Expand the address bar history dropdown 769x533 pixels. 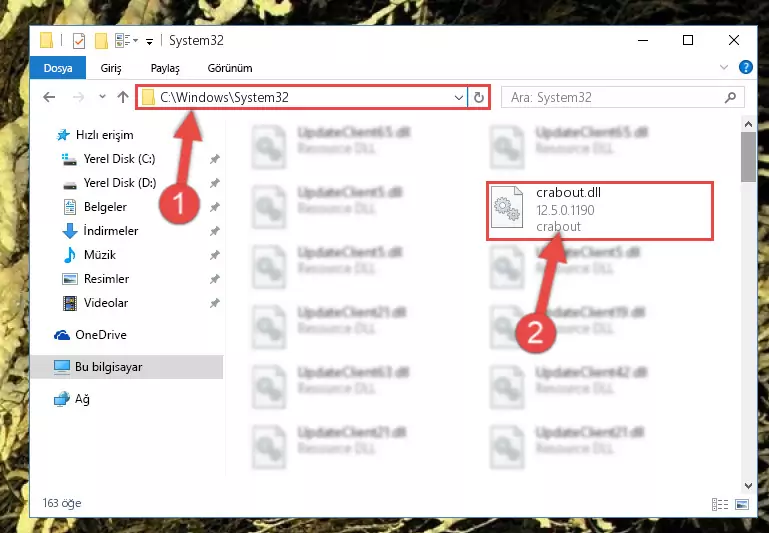[459, 98]
